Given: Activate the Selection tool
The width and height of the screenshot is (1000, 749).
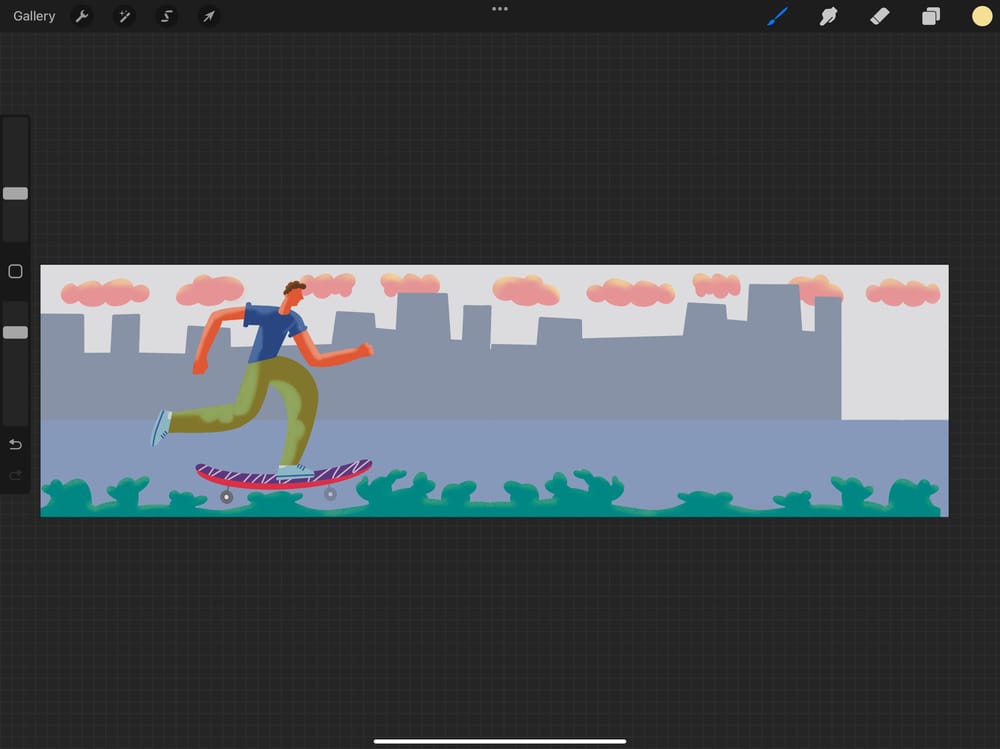Looking at the screenshot, I should (x=166, y=16).
